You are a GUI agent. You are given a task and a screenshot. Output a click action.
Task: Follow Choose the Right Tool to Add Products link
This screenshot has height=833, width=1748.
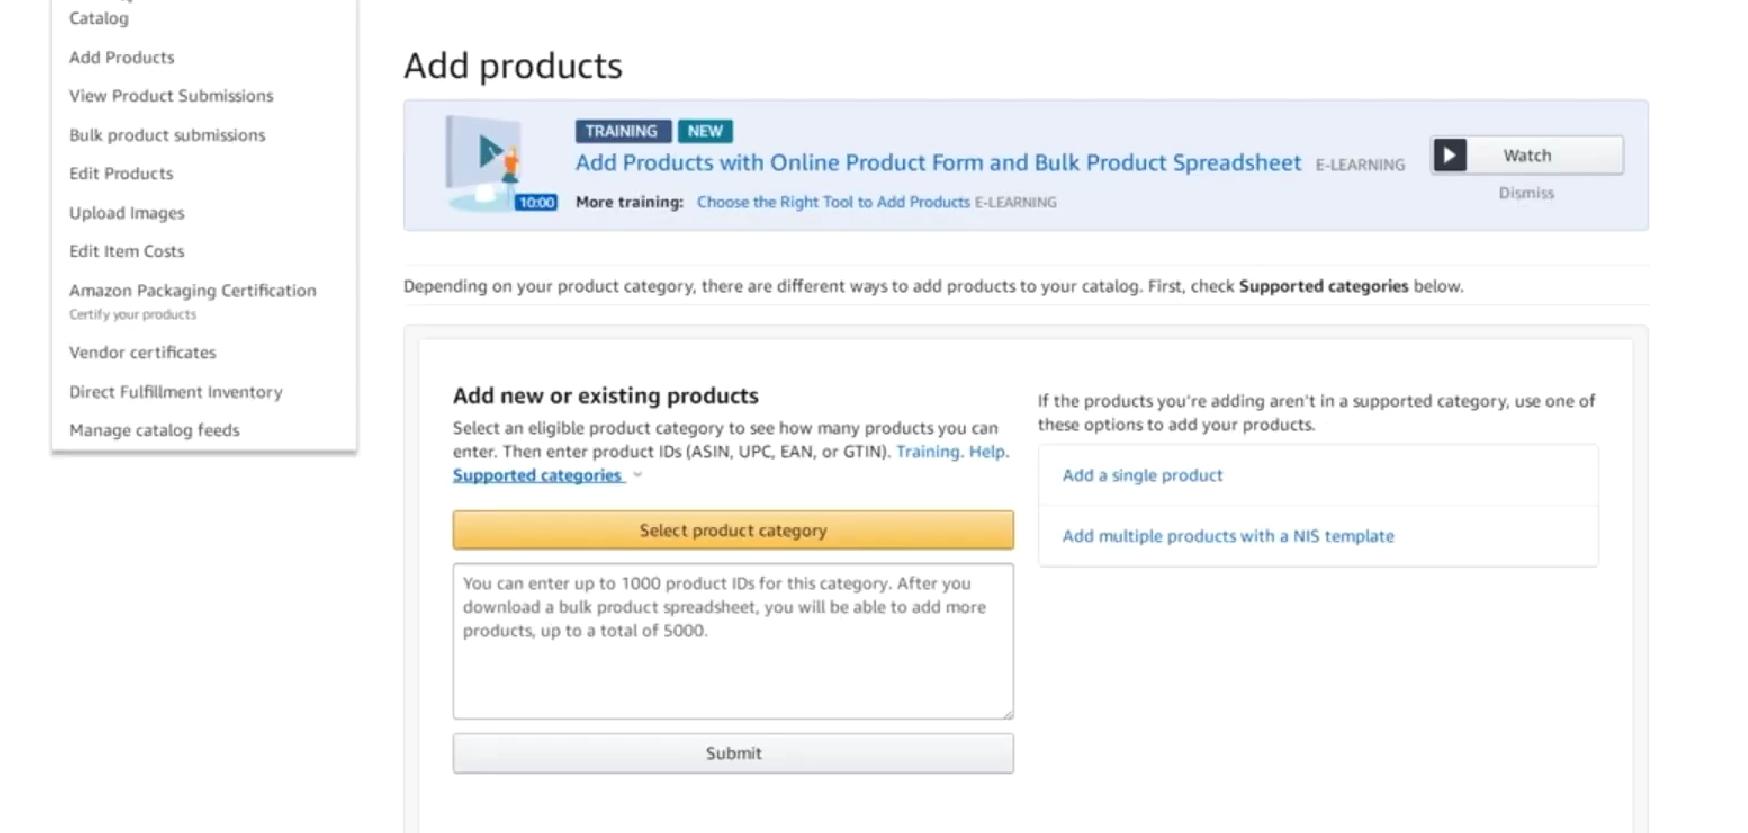click(x=833, y=202)
